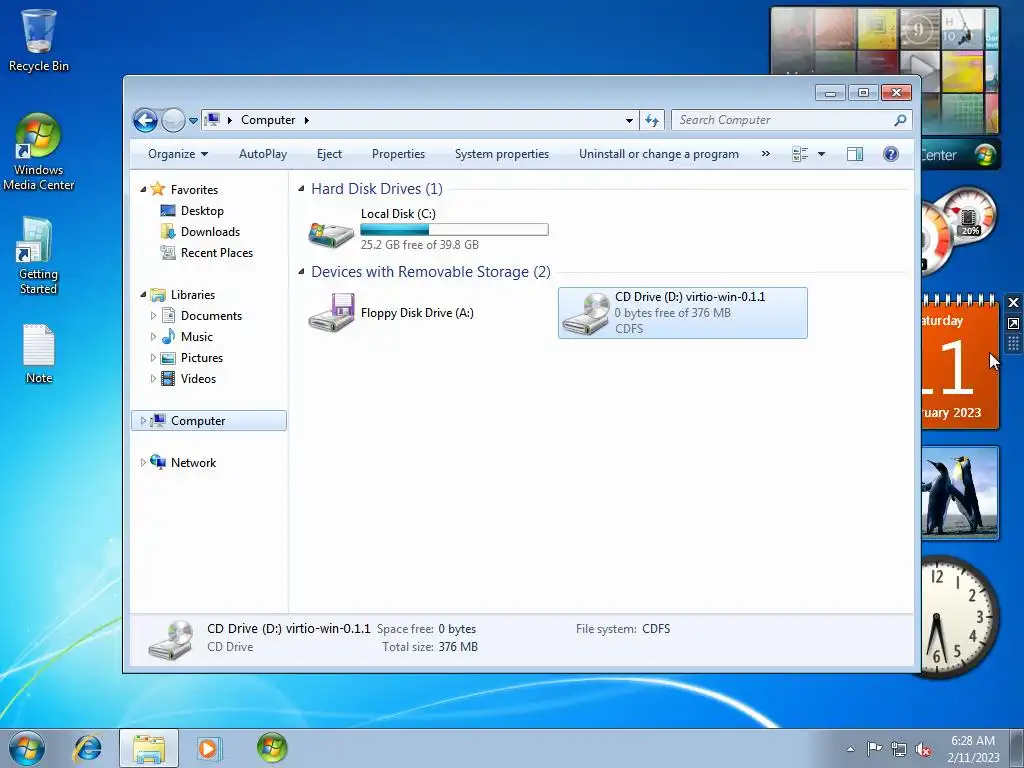Click the Back navigation arrow button
Image resolution: width=1024 pixels, height=768 pixels.
click(x=145, y=120)
